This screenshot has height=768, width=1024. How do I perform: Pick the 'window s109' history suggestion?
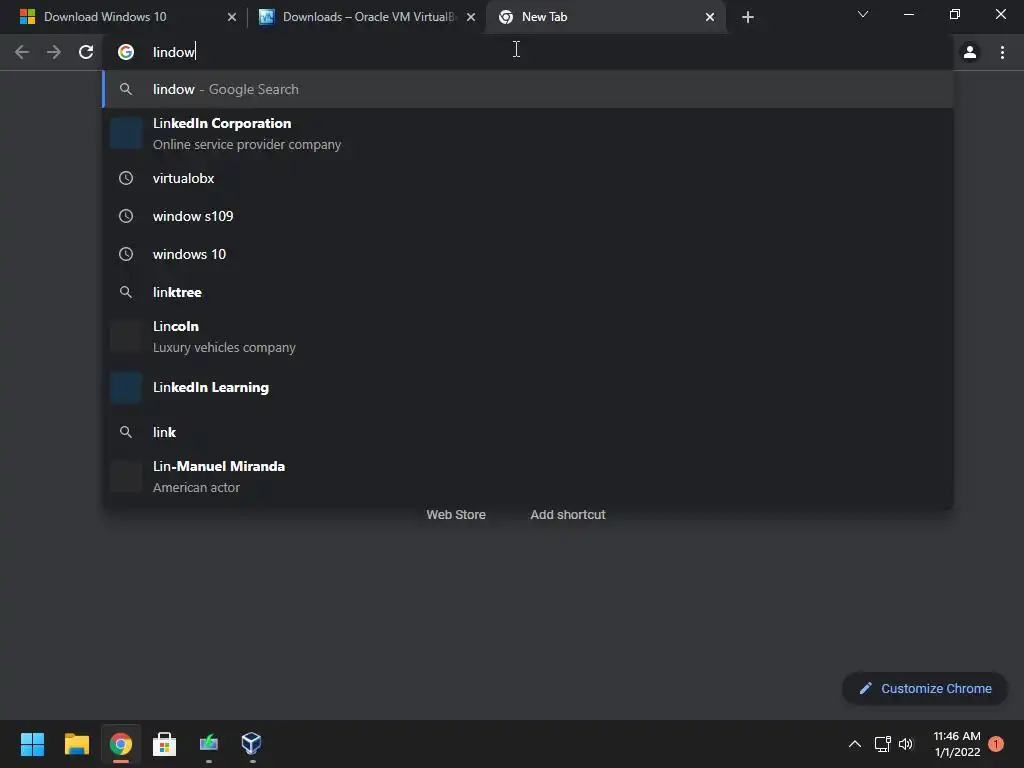(528, 216)
